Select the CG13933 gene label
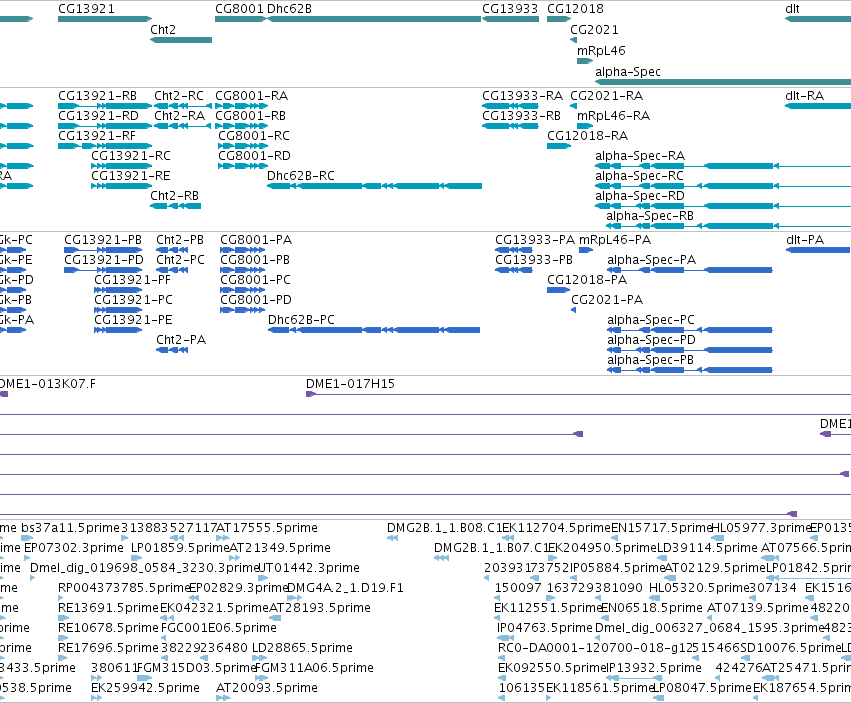 [x=510, y=9]
